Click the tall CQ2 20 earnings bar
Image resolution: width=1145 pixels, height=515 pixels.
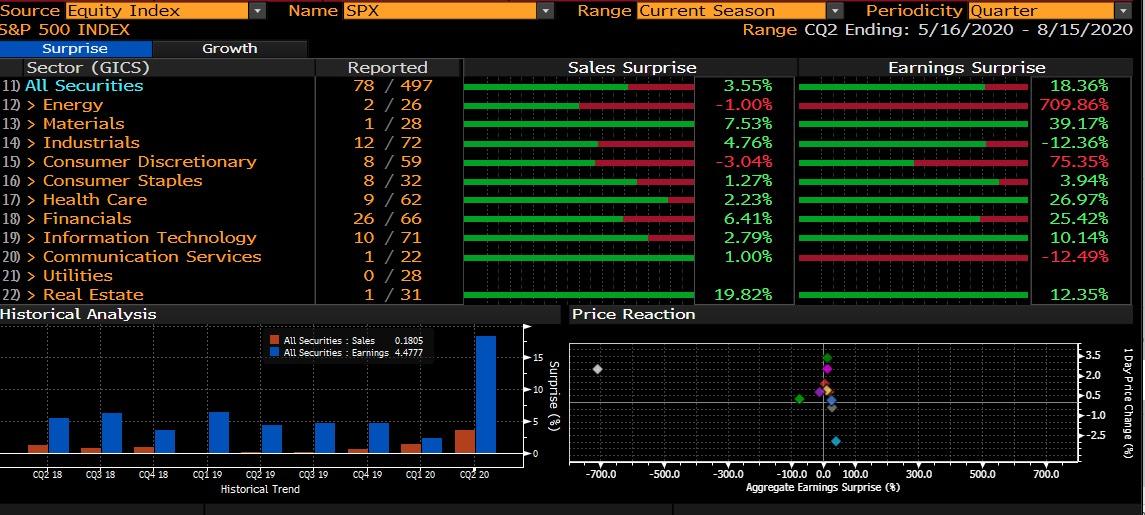[486, 394]
